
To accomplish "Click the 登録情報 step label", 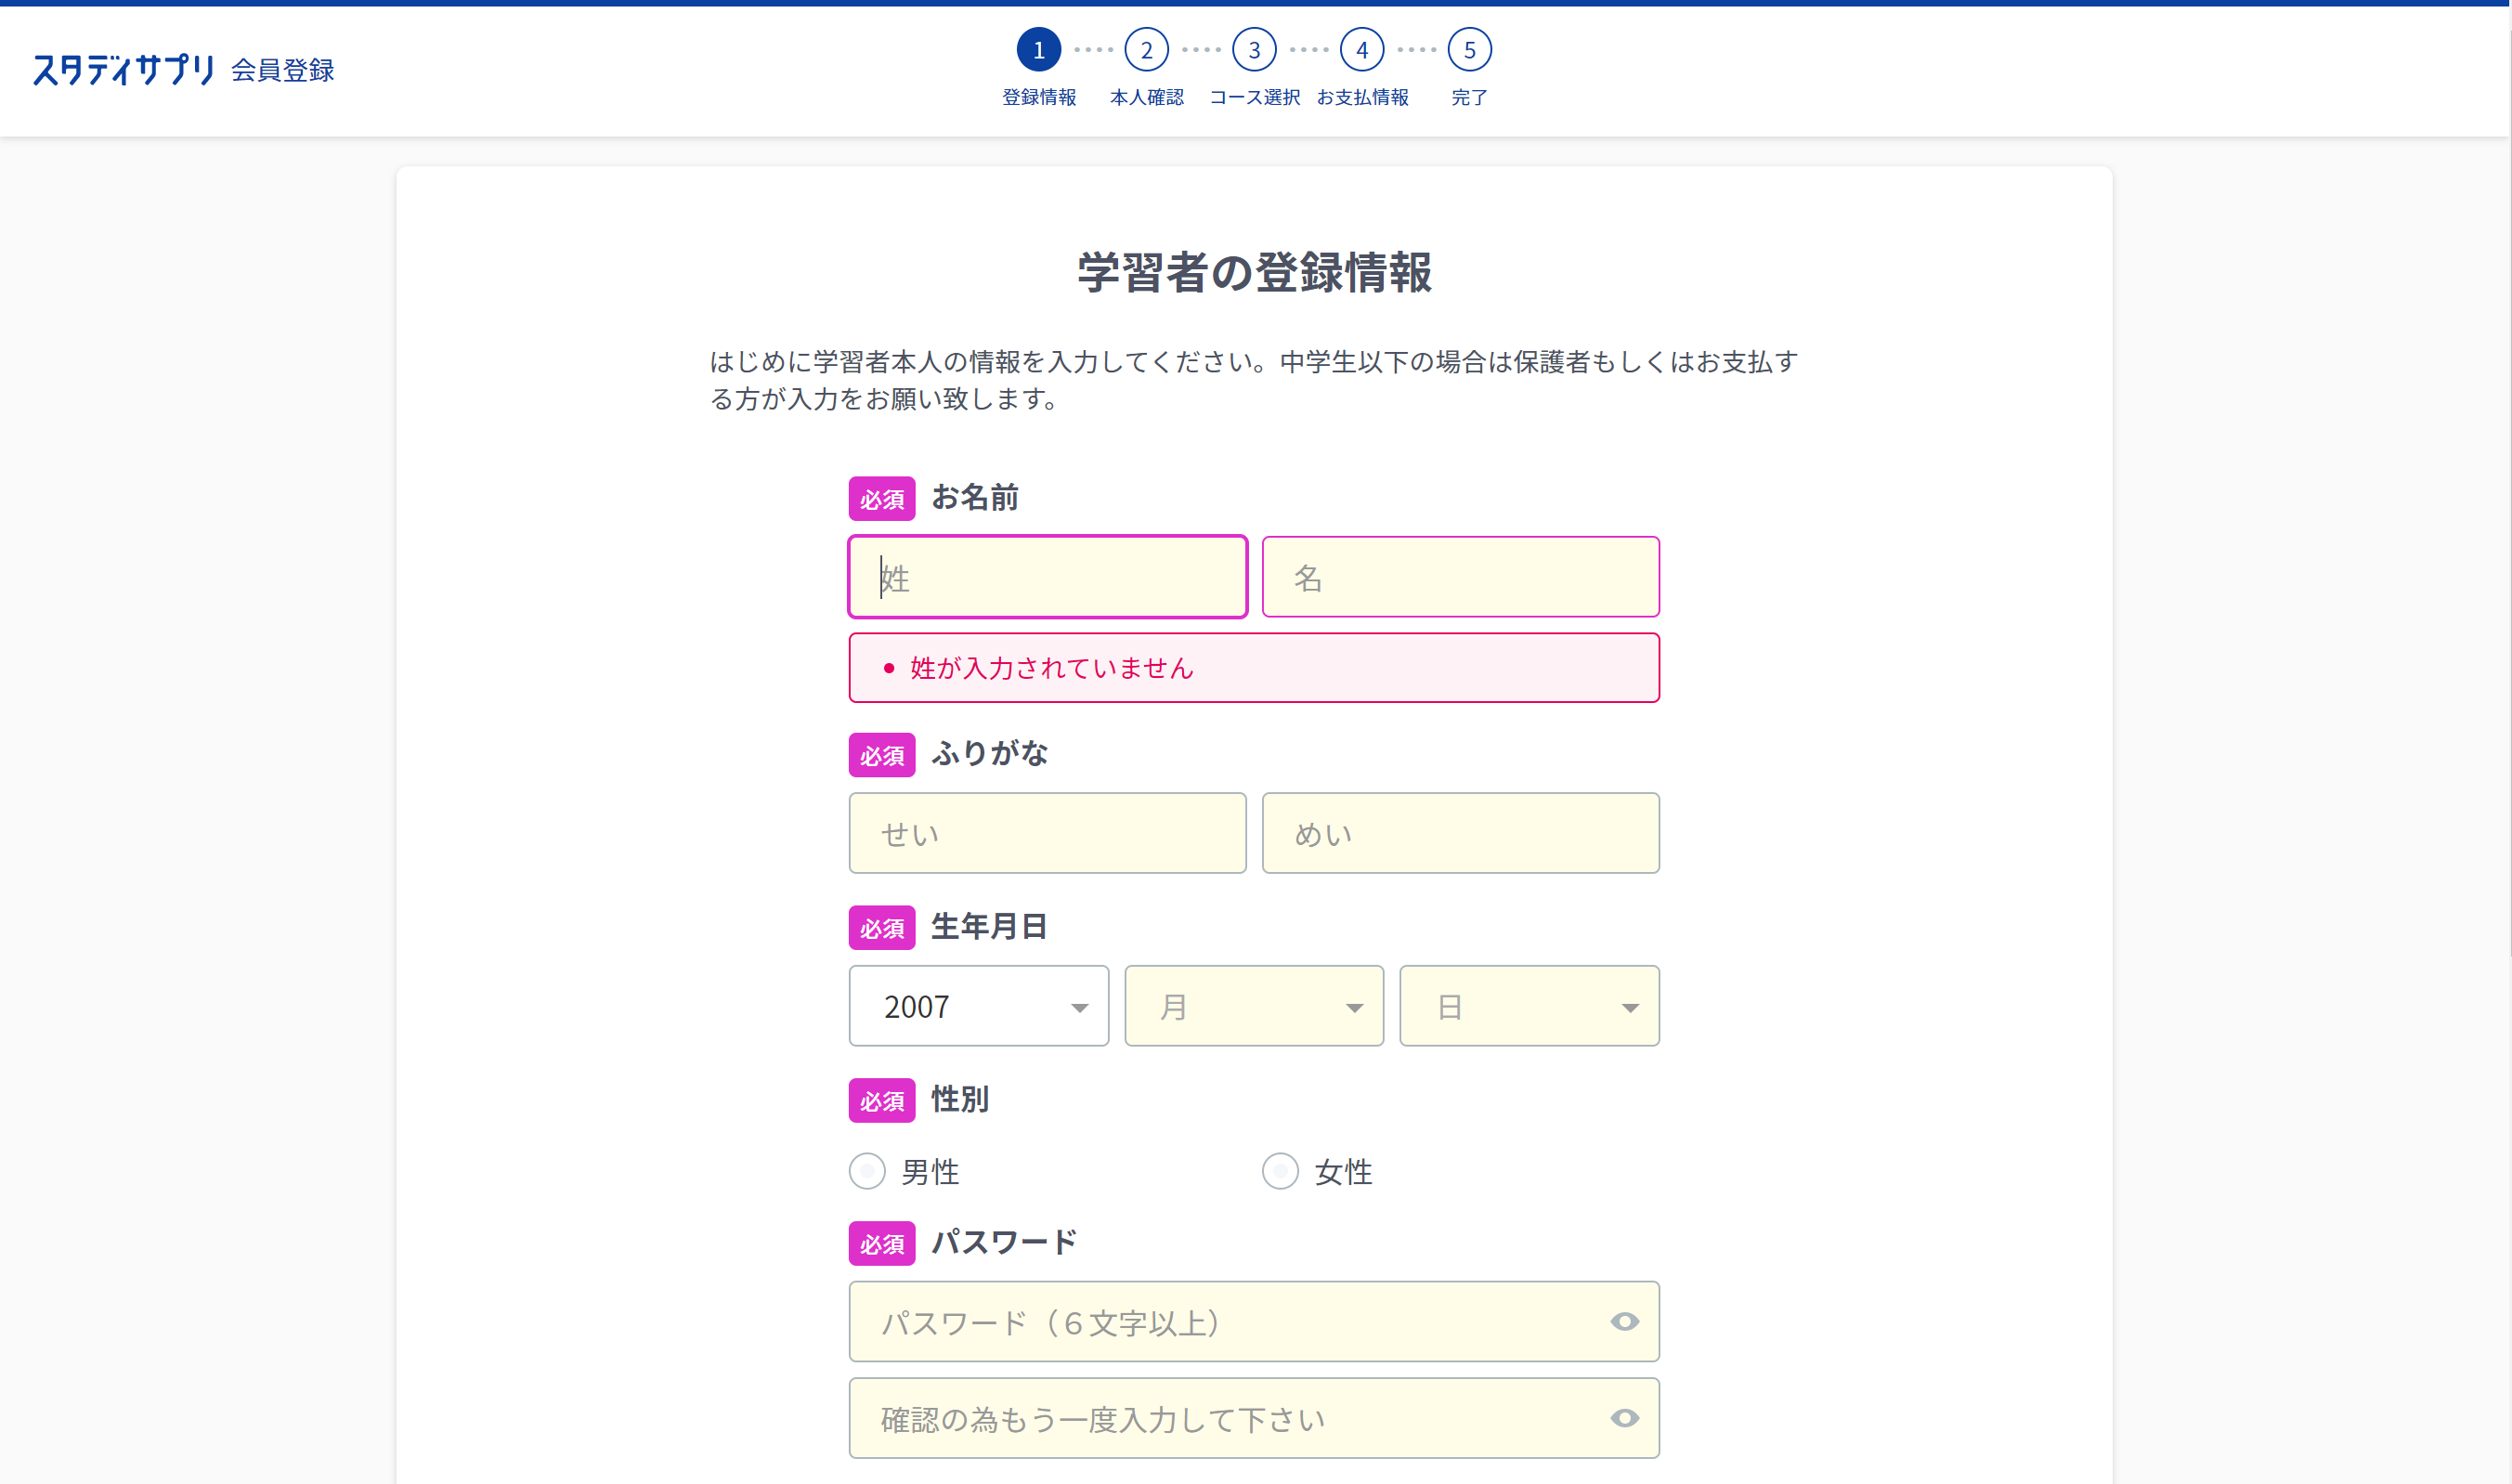I will 1039,97.
